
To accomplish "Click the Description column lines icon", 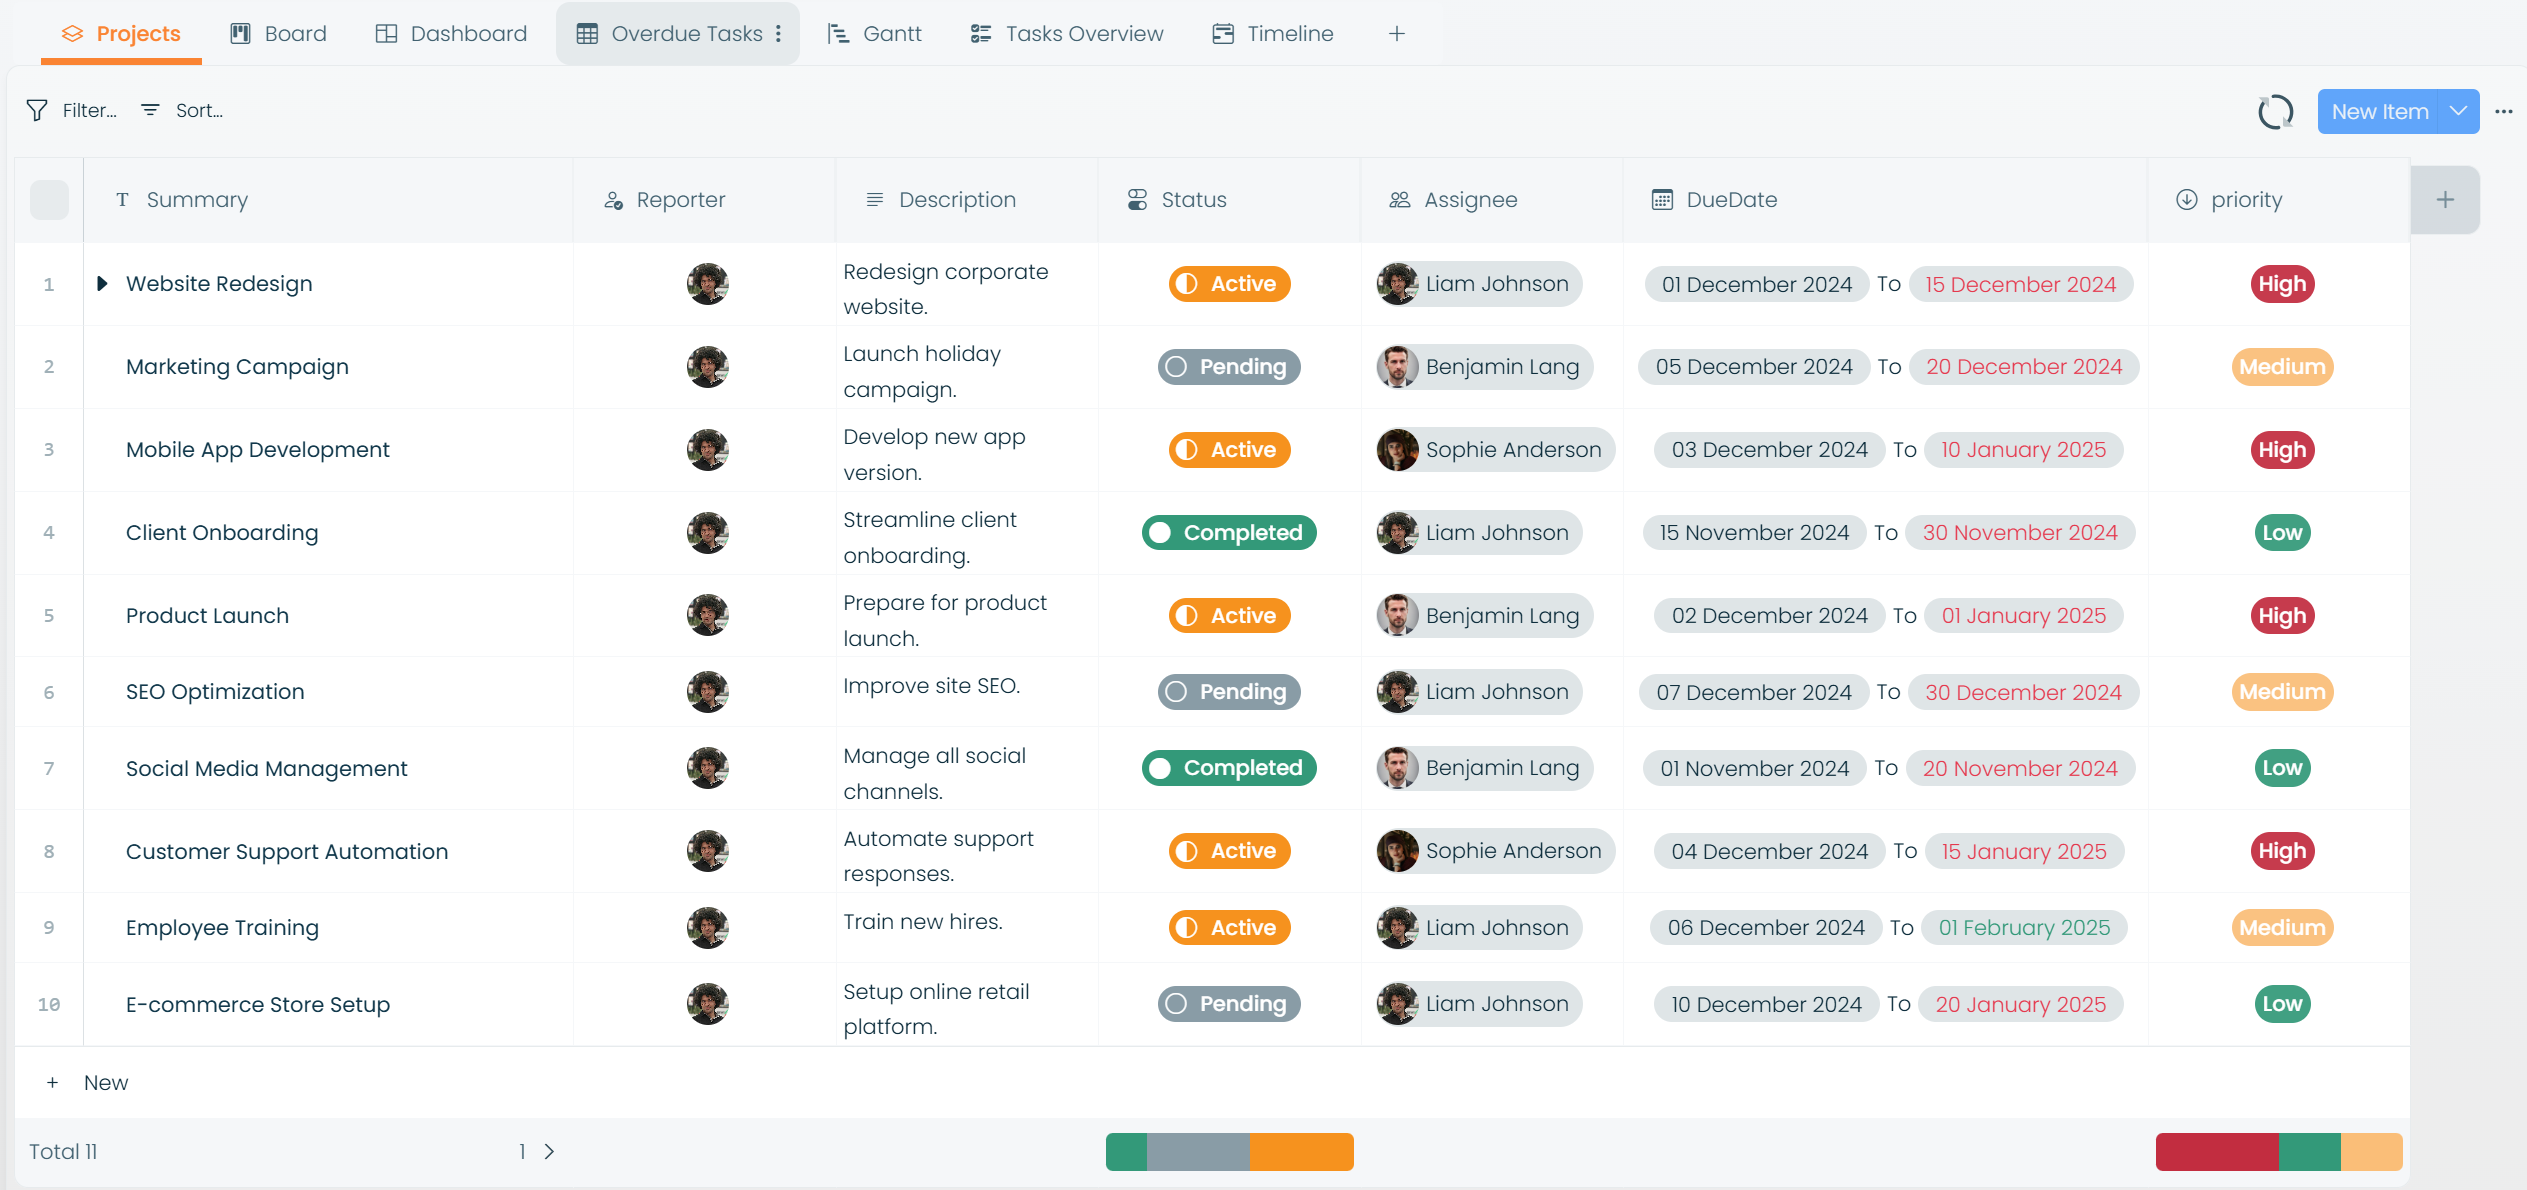I will [875, 200].
